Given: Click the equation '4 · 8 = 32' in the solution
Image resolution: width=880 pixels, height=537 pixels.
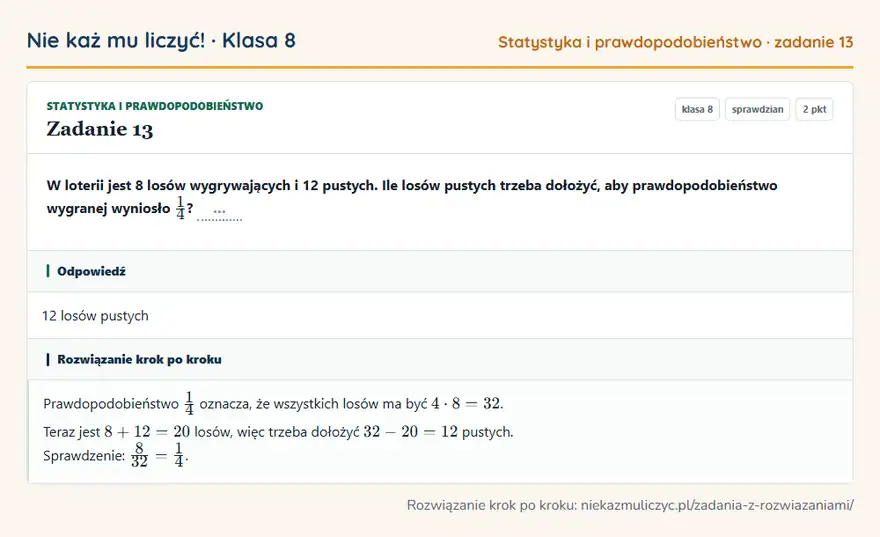Looking at the screenshot, I should point(465,403).
